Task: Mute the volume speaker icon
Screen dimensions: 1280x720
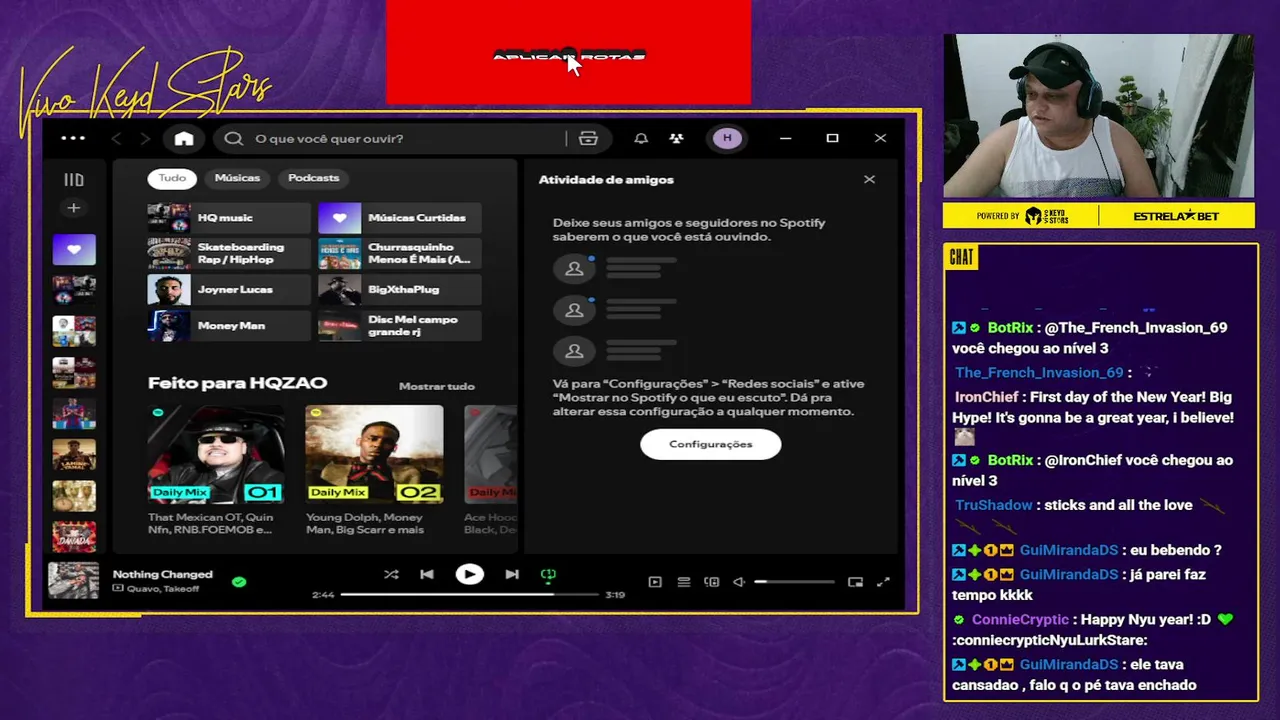Action: tap(740, 582)
